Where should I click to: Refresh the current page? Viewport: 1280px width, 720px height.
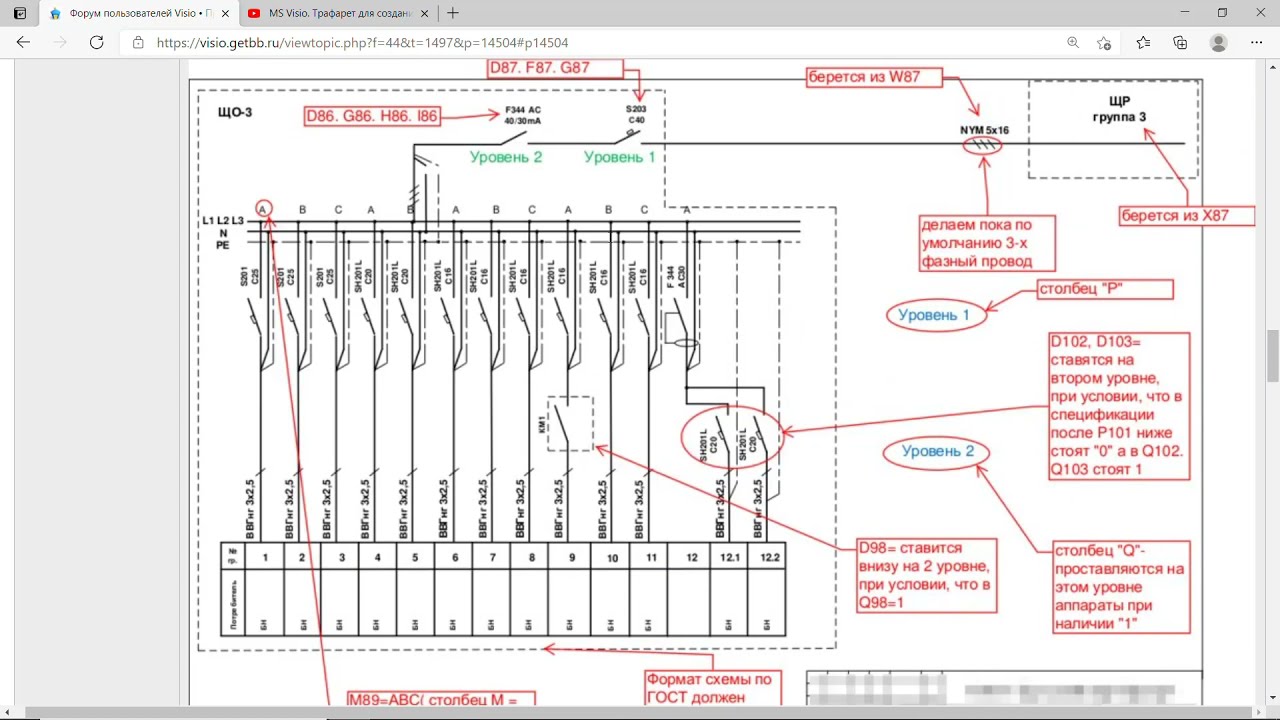(97, 43)
